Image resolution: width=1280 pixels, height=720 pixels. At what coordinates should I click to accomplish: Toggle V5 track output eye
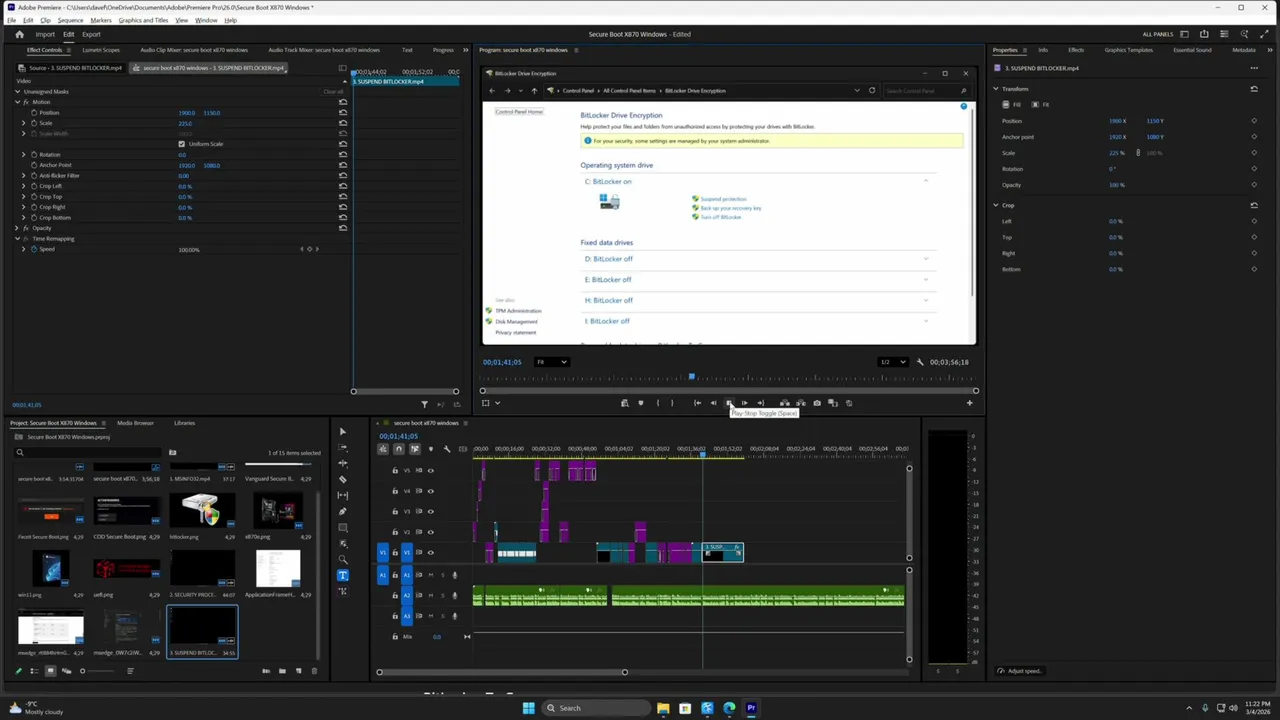click(431, 470)
